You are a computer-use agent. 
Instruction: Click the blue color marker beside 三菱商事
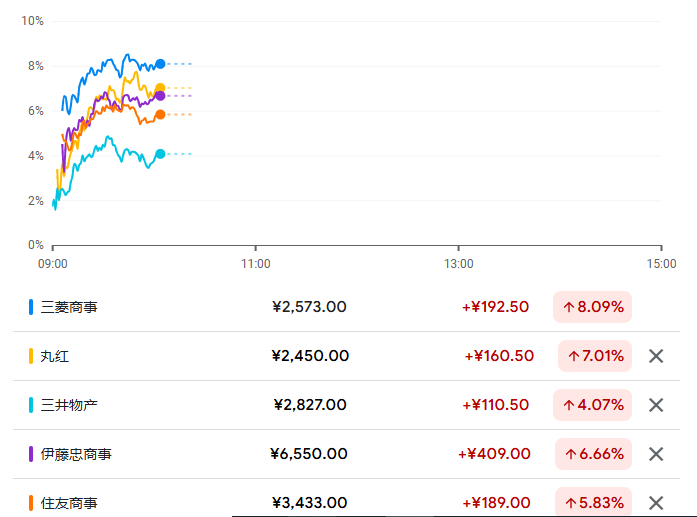click(31, 307)
